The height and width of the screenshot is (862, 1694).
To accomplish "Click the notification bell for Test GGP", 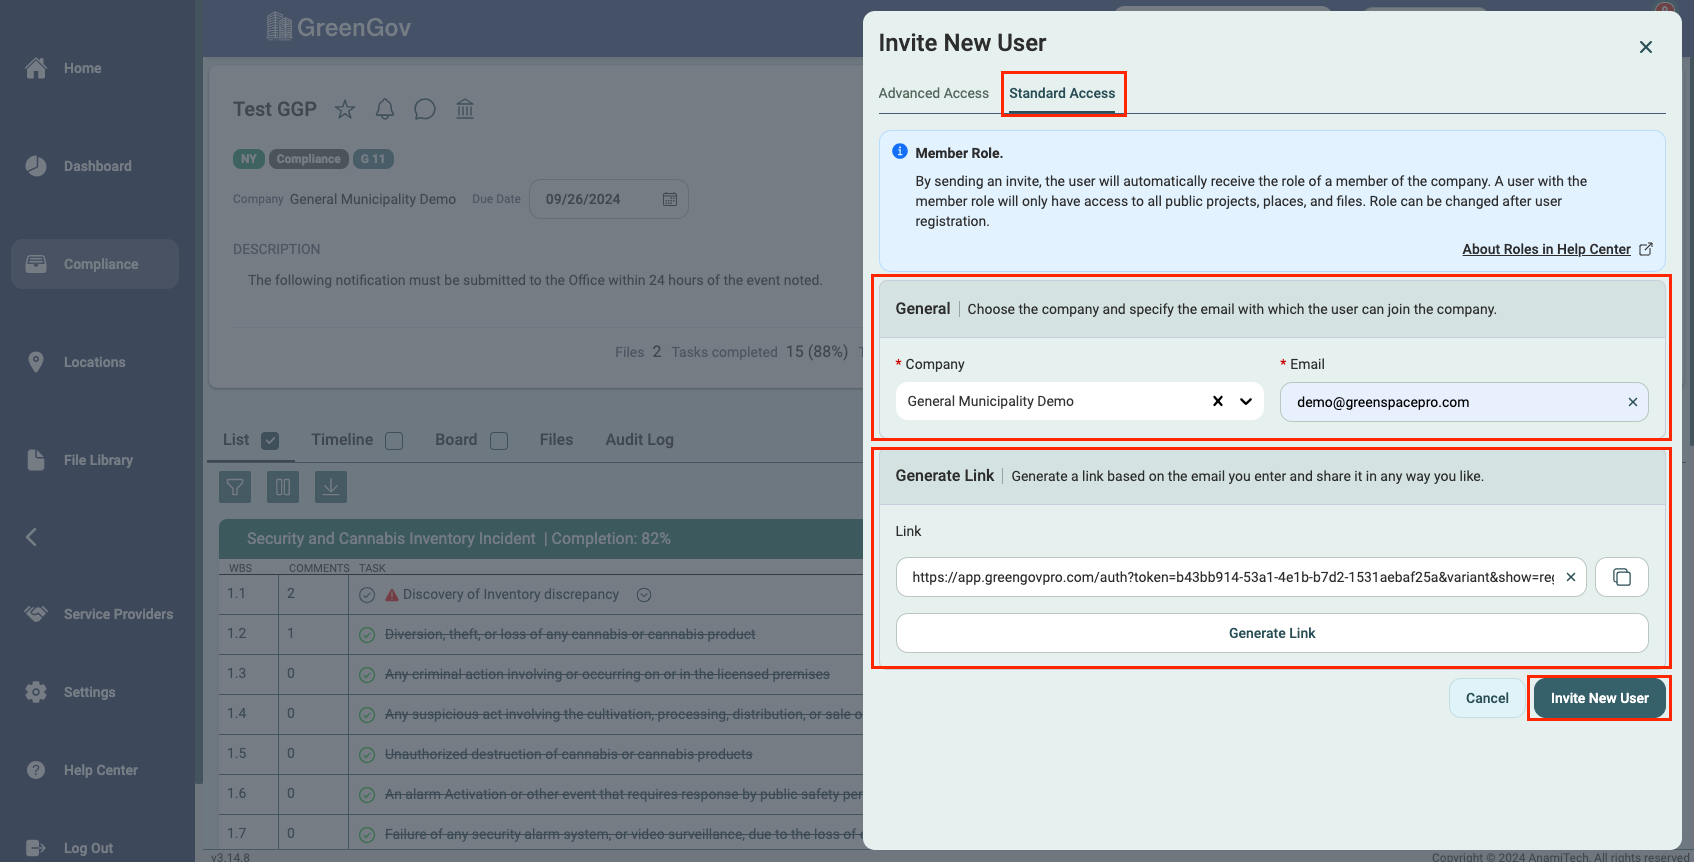I will pos(385,109).
